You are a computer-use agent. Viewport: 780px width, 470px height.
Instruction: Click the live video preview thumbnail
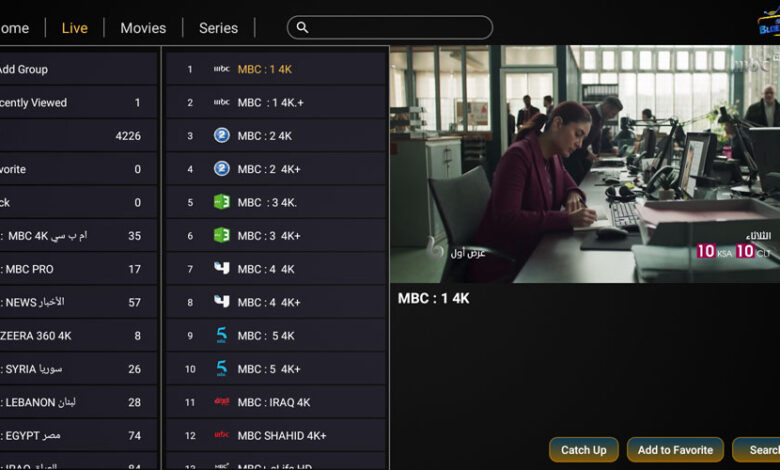(x=585, y=164)
